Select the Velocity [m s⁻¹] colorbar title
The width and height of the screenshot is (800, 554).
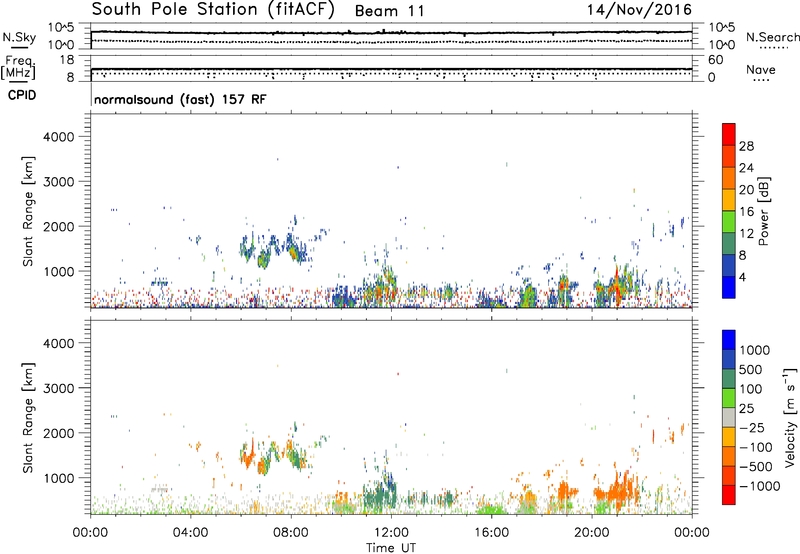click(790, 417)
